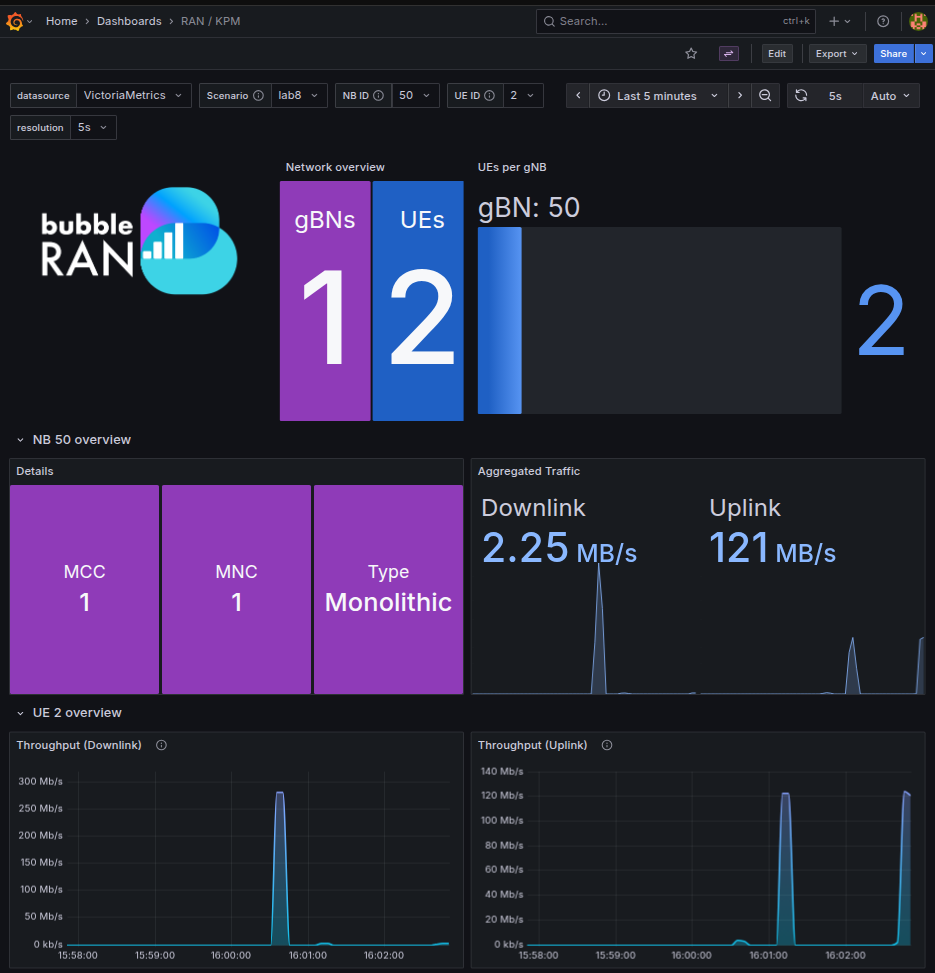Viewport: 935px width, 973px height.
Task: Open the resolution 5s dropdown
Action: [93, 128]
